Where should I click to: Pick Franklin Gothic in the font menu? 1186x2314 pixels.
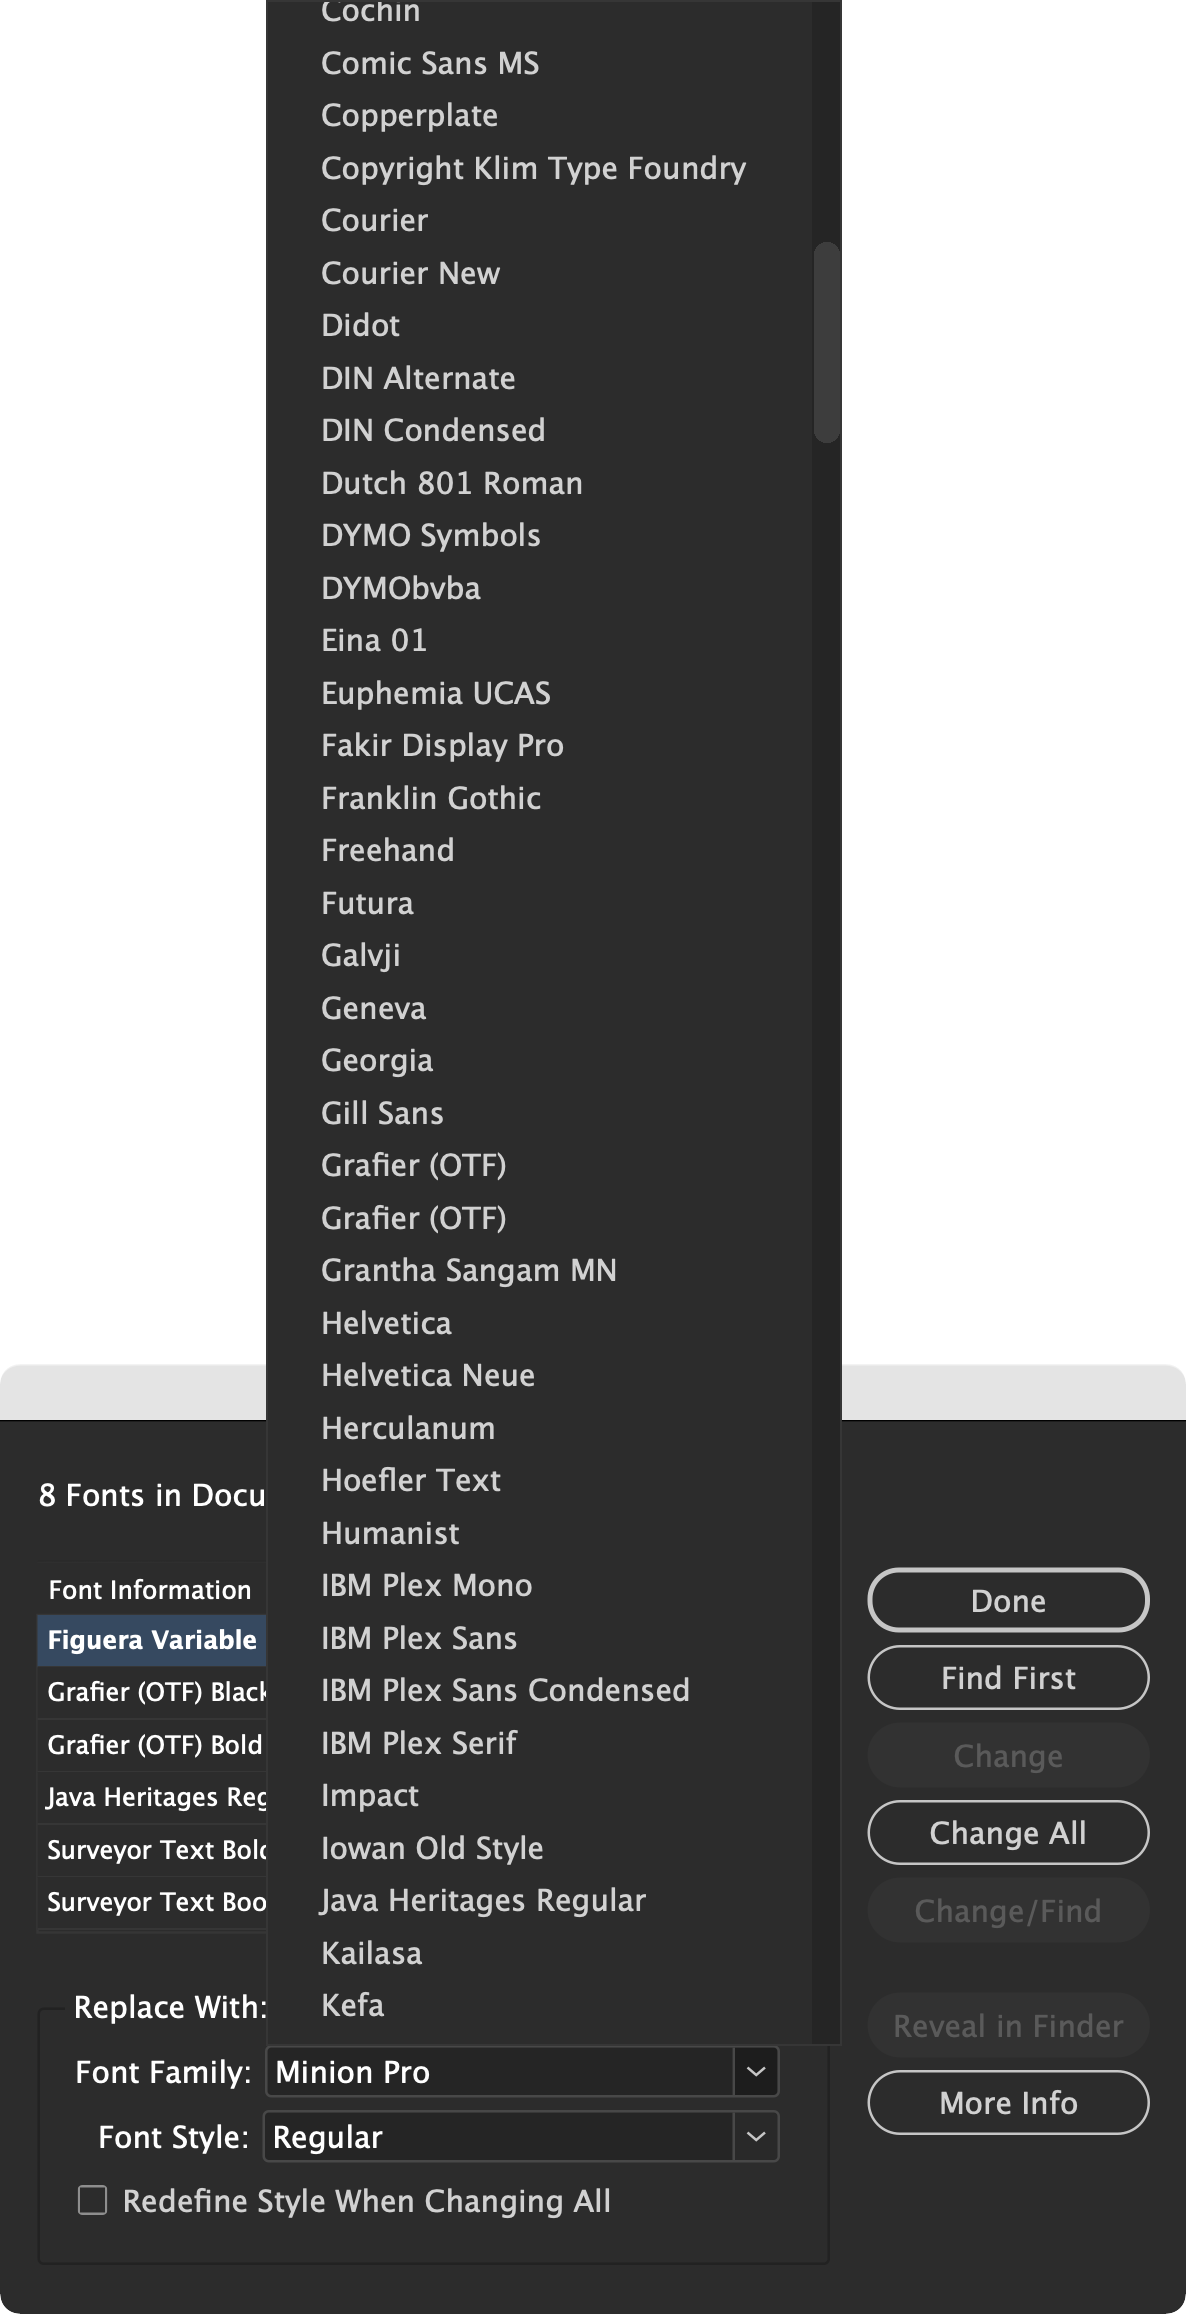click(x=431, y=798)
